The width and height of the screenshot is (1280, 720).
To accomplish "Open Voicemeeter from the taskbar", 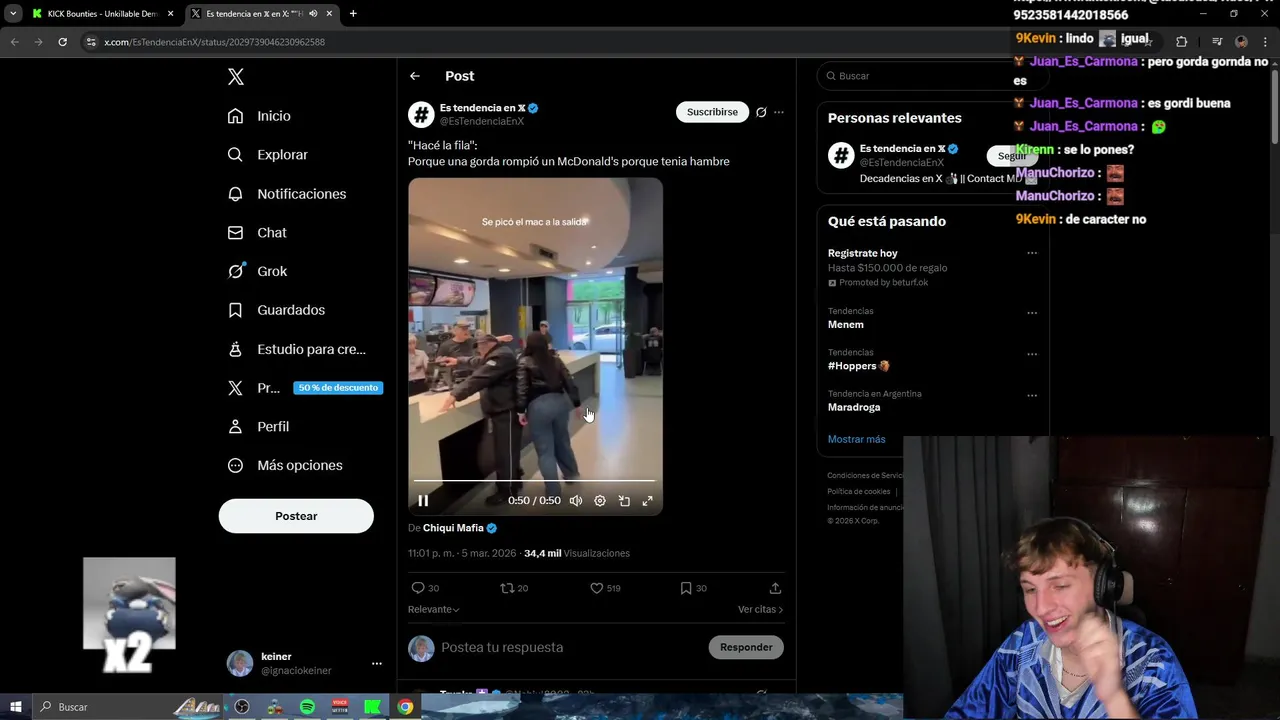I will coord(339,707).
